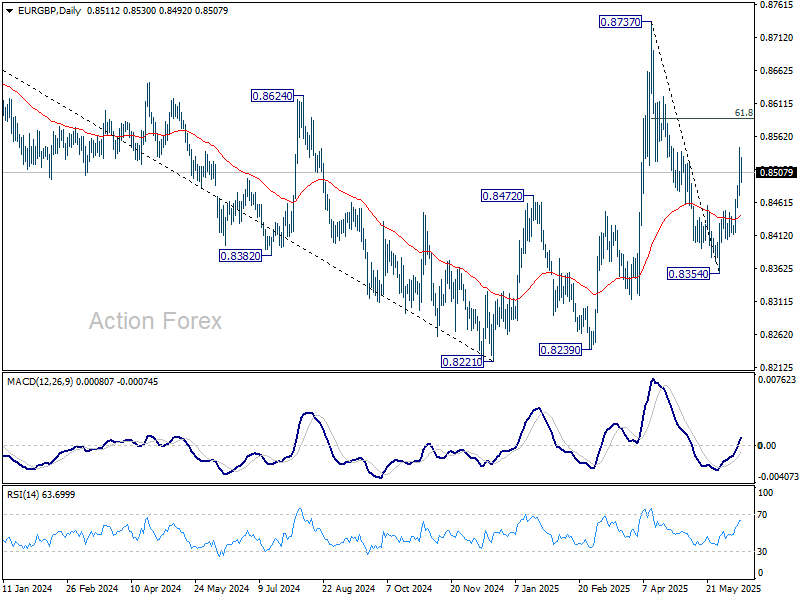Click the 0.87615 price axis value
This screenshot has height=600, width=800.
(x=777, y=5)
